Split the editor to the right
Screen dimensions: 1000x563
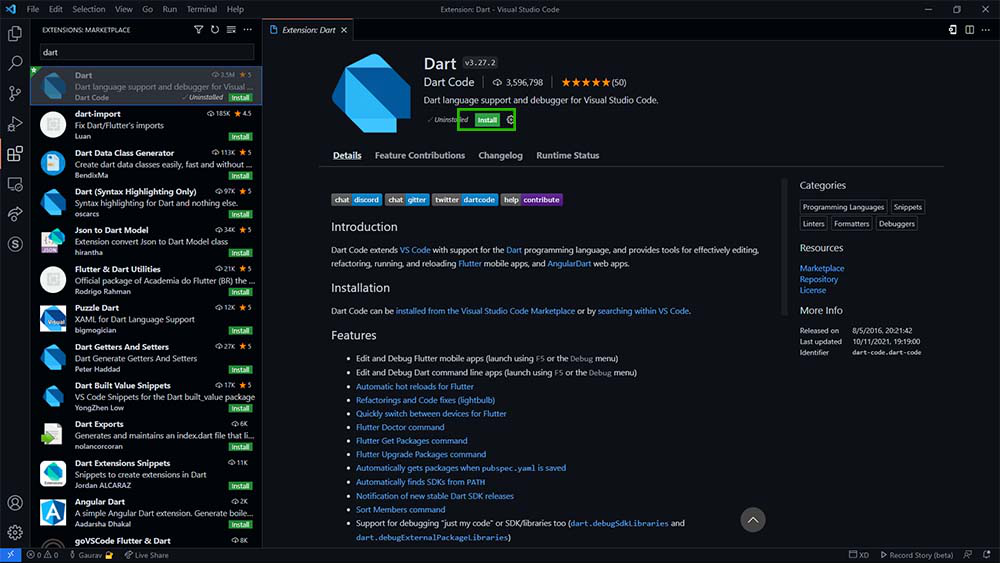click(x=969, y=29)
